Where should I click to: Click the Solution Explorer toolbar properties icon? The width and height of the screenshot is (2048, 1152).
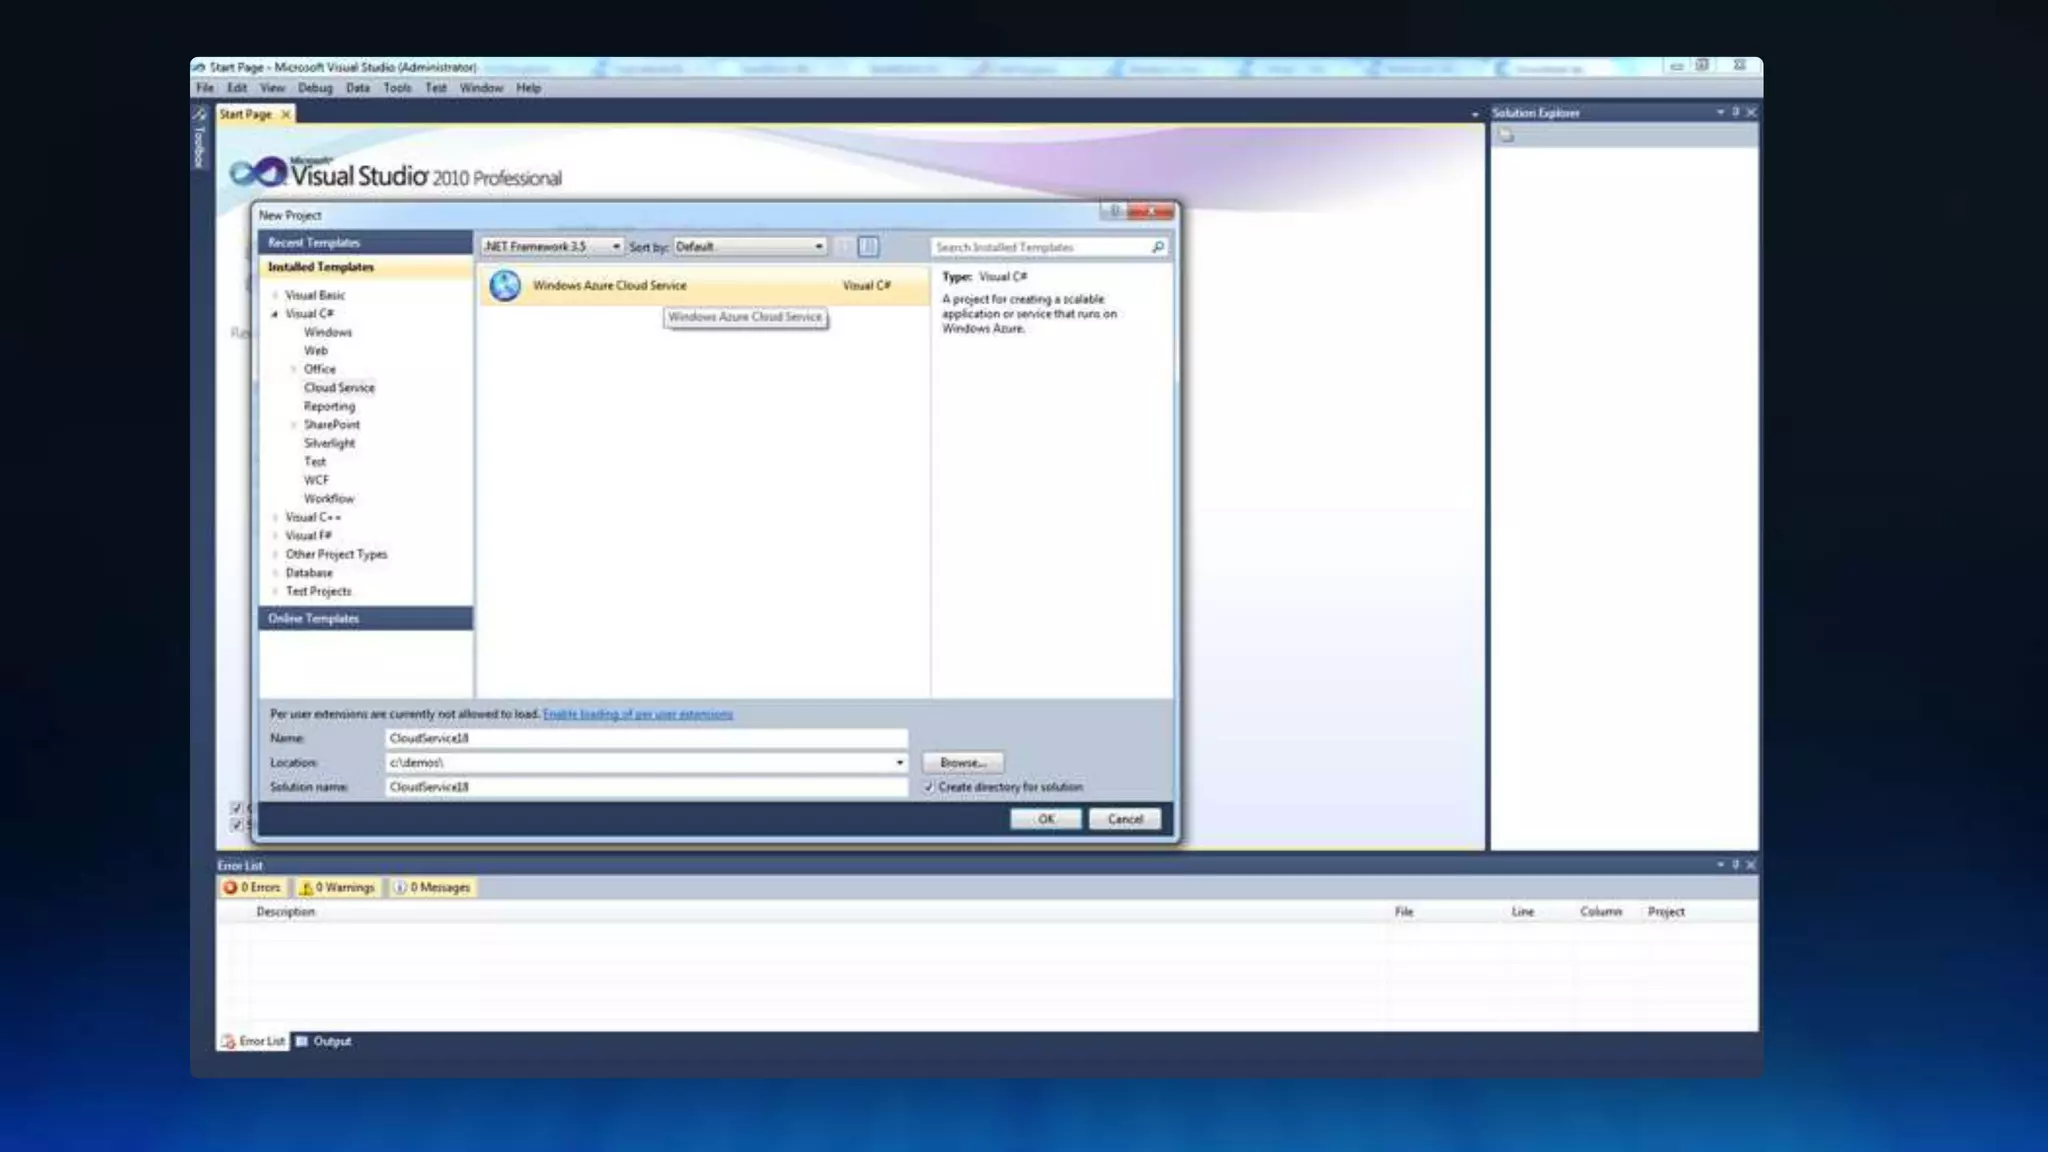(x=1506, y=137)
